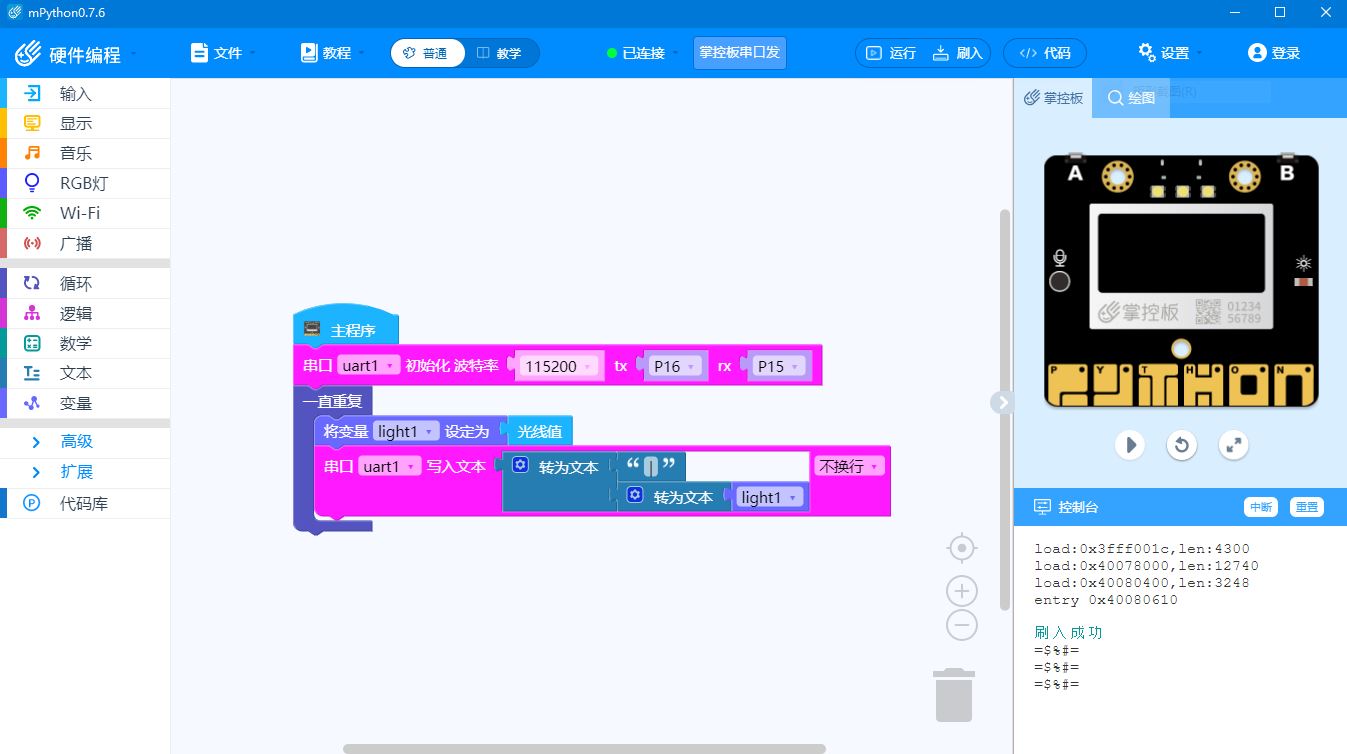Screen dimensions: 1347x754
Task: Collapse the right panel with the arrow handle
Action: tap(1001, 402)
